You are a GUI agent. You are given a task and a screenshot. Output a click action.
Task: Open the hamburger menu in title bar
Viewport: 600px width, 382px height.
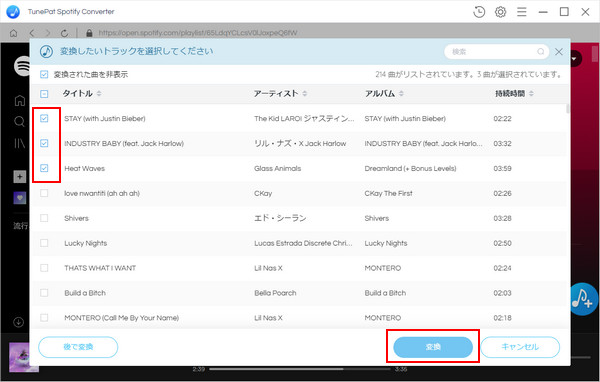coord(522,12)
